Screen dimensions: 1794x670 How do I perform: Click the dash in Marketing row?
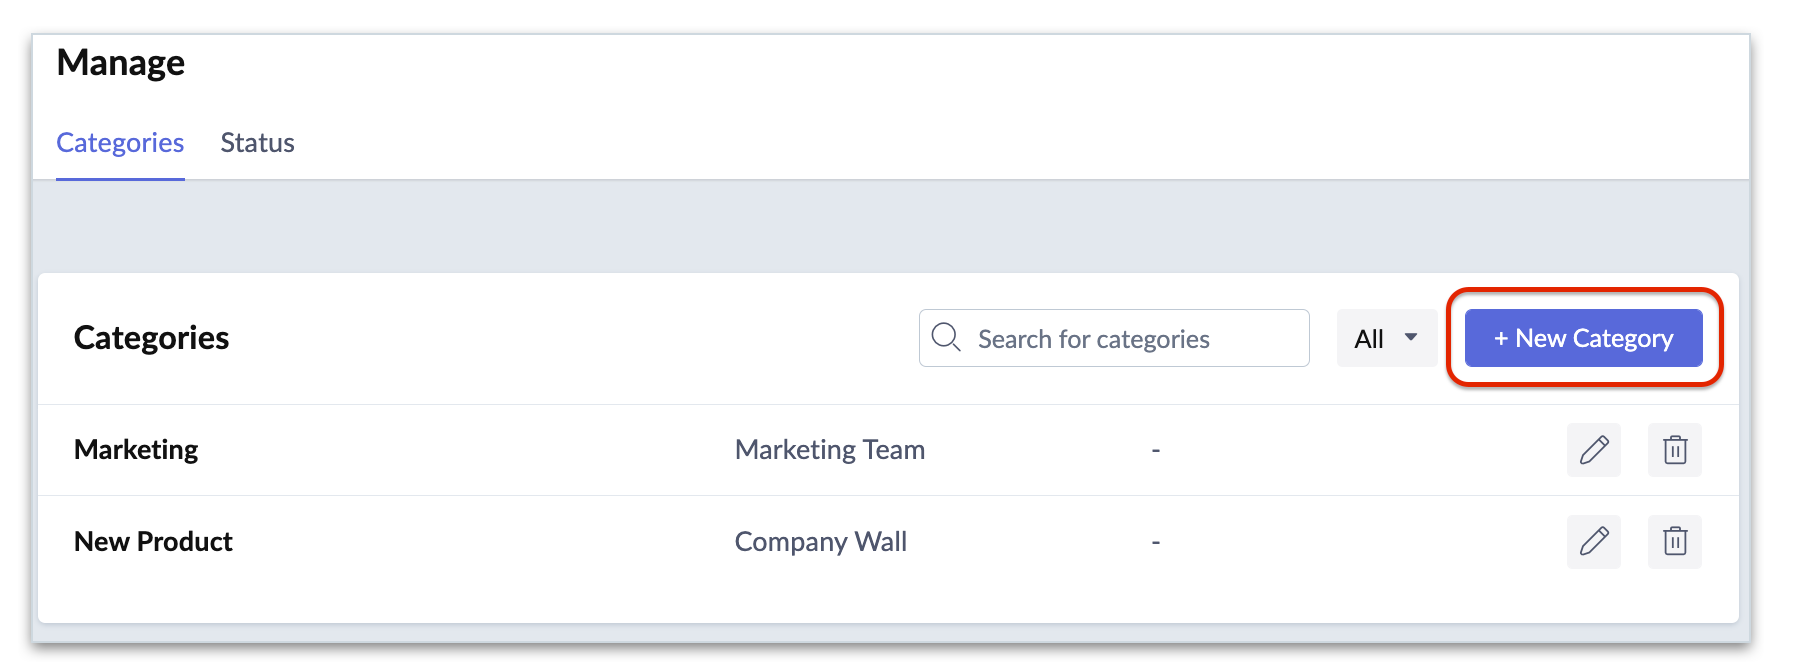point(1155,451)
